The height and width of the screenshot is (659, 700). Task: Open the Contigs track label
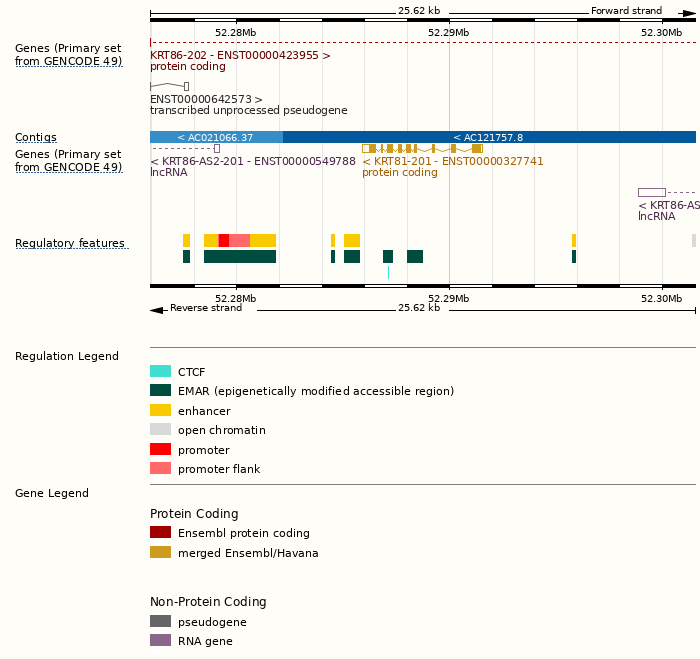coord(36,137)
